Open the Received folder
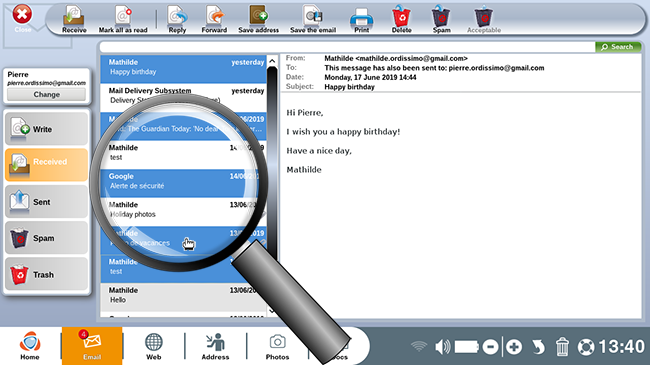The image size is (650, 365). coord(46,165)
